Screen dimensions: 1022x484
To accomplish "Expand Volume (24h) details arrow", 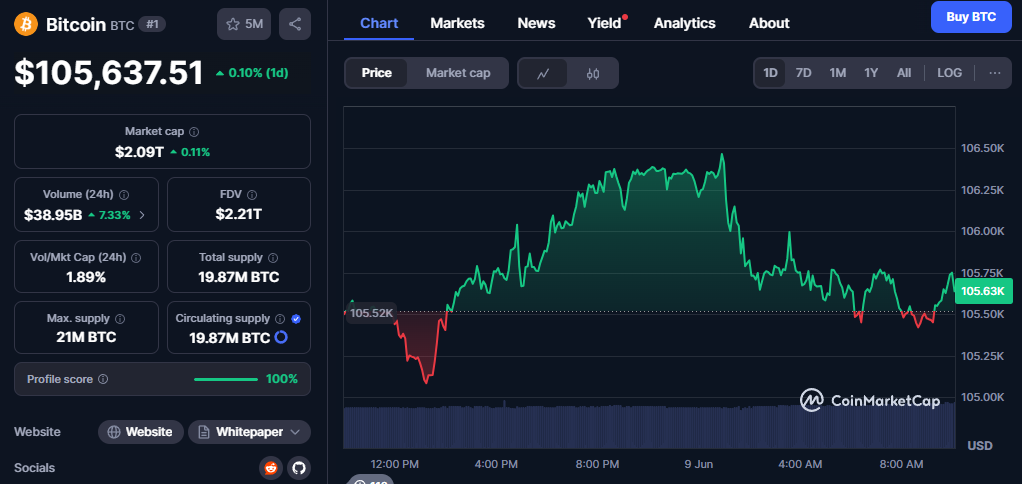I will point(143,215).
